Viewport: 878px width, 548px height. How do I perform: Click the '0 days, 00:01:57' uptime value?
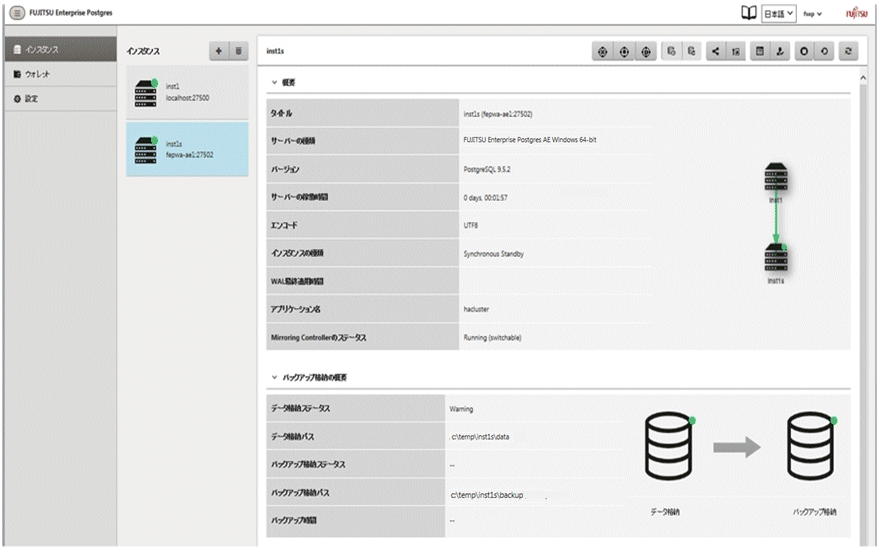pos(485,198)
